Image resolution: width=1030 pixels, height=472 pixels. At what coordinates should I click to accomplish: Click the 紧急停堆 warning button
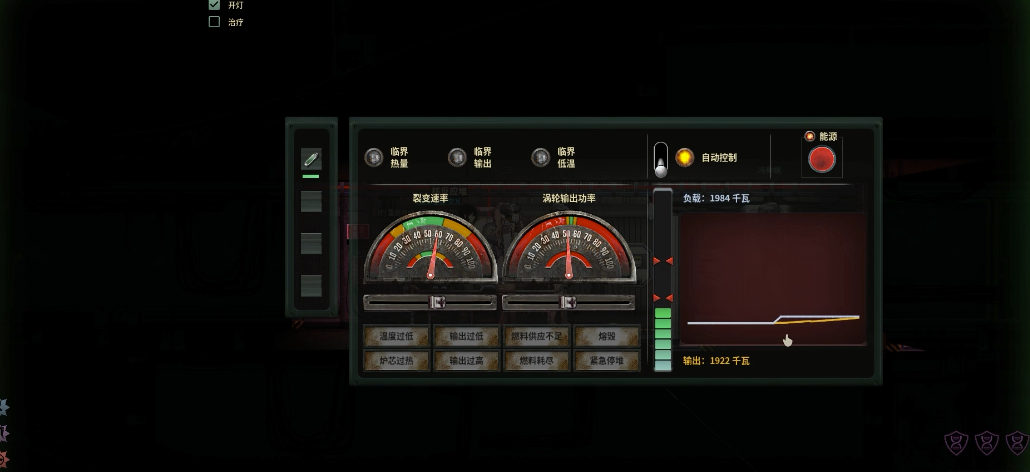tap(607, 360)
